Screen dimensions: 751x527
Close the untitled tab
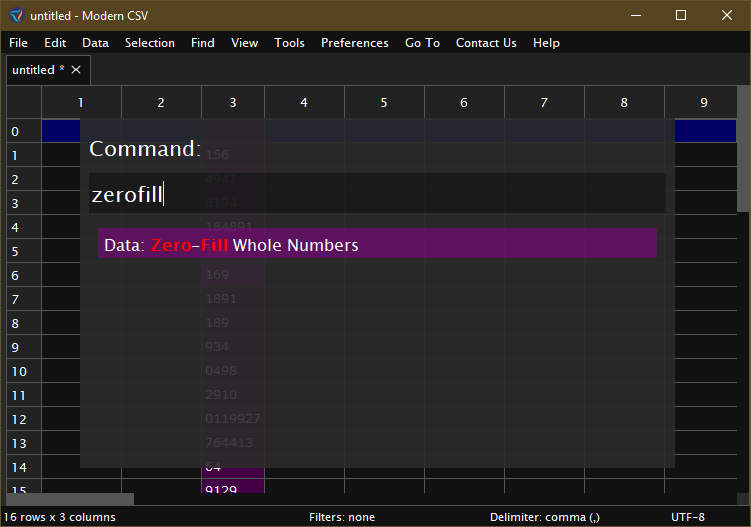[x=76, y=70]
